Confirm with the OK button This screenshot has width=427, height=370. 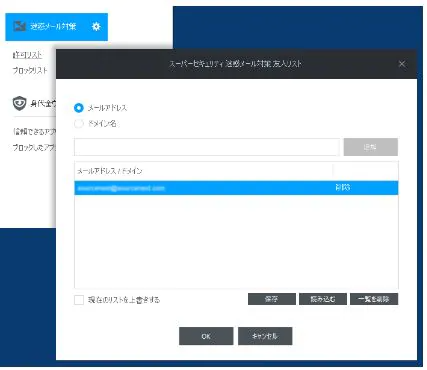point(206,336)
